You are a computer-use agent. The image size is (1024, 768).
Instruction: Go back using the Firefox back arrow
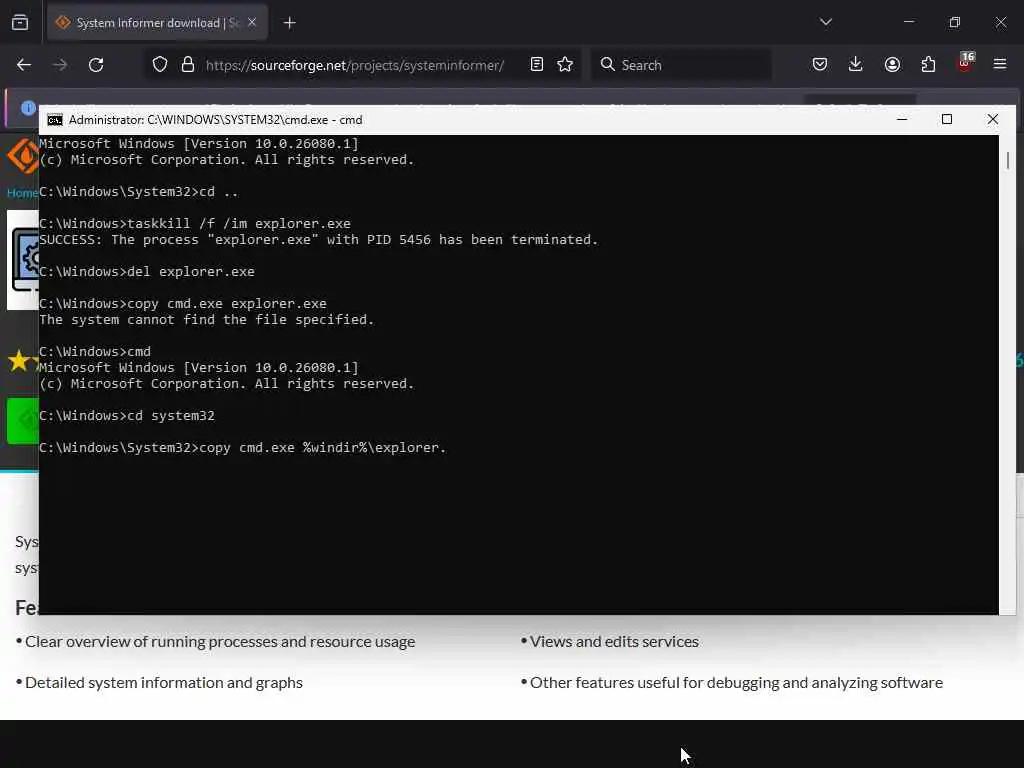tap(24, 65)
